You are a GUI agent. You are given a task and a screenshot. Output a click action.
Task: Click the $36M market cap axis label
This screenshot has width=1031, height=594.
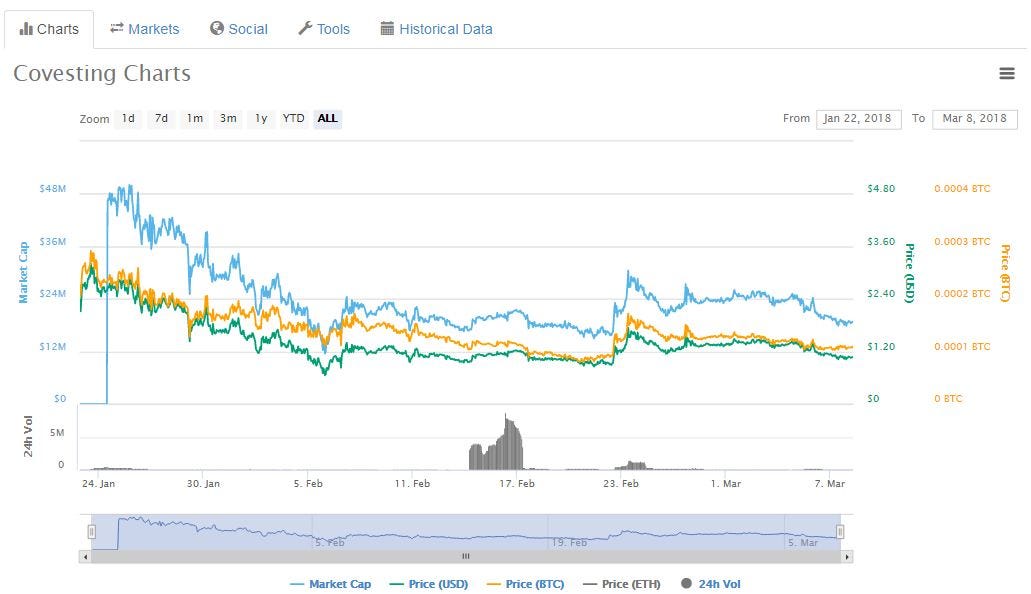[x=53, y=241]
